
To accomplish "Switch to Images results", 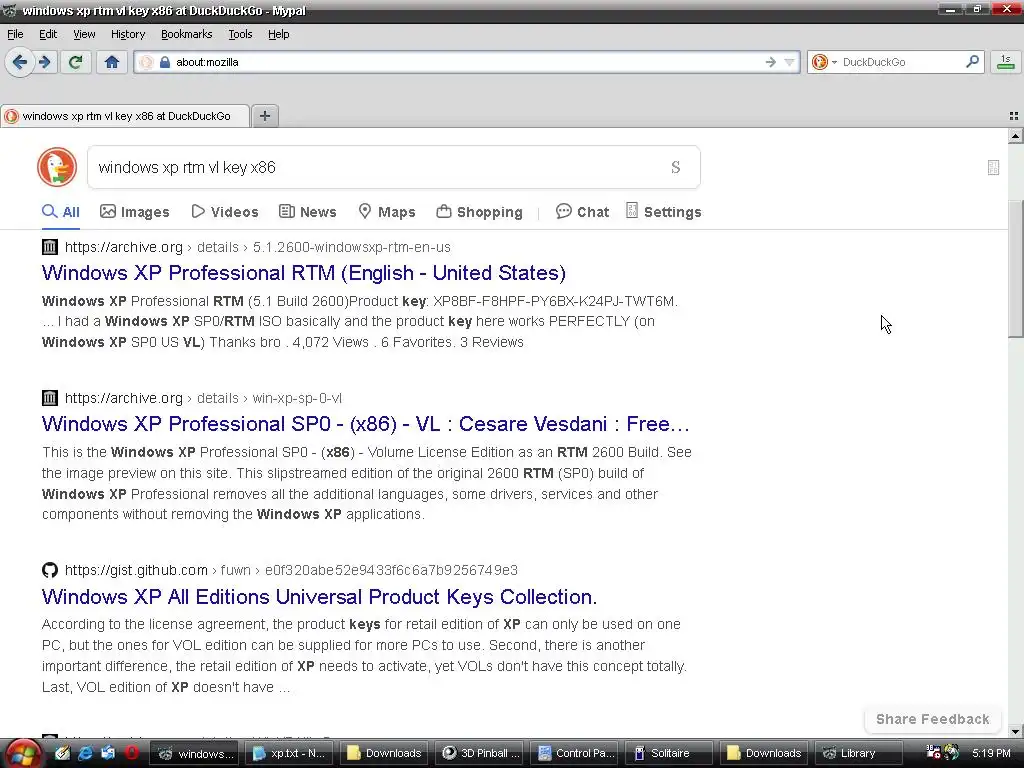I will (x=135, y=212).
